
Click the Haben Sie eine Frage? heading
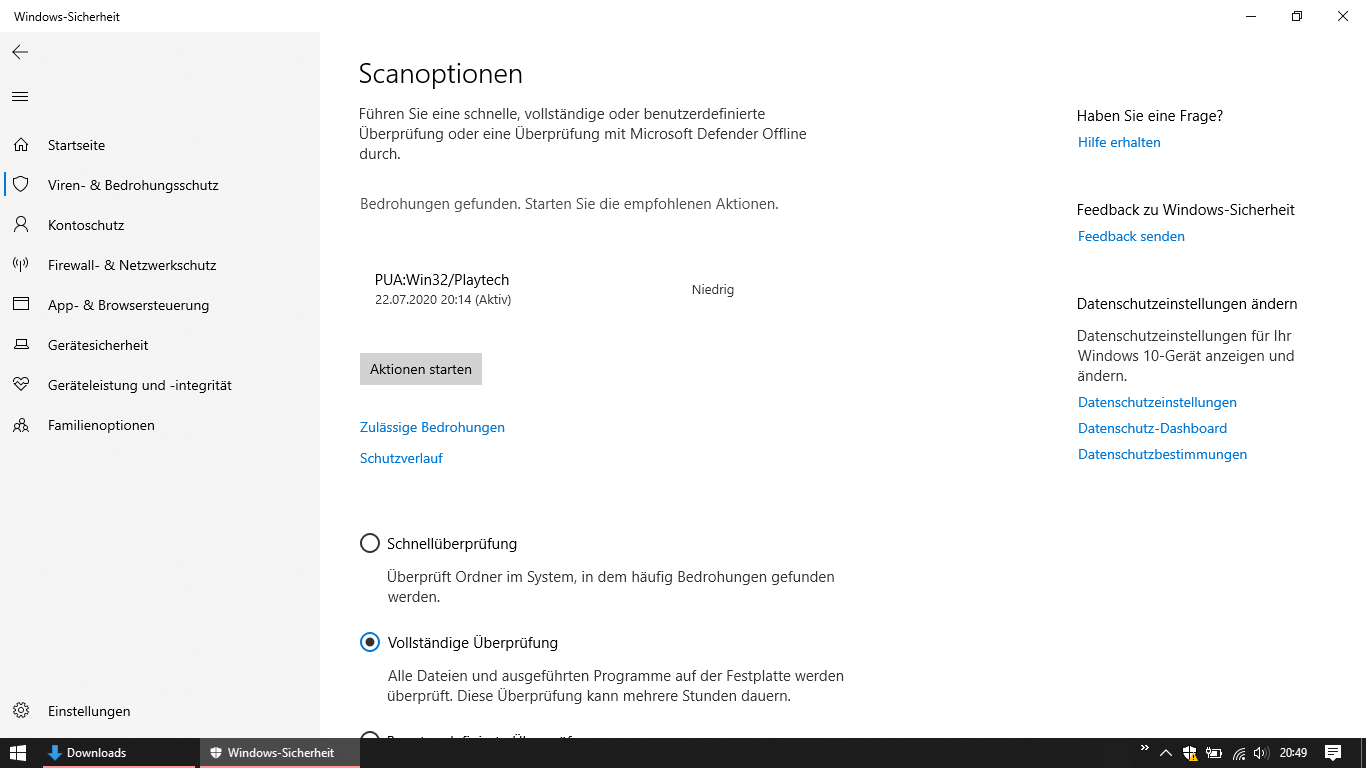click(x=1150, y=116)
